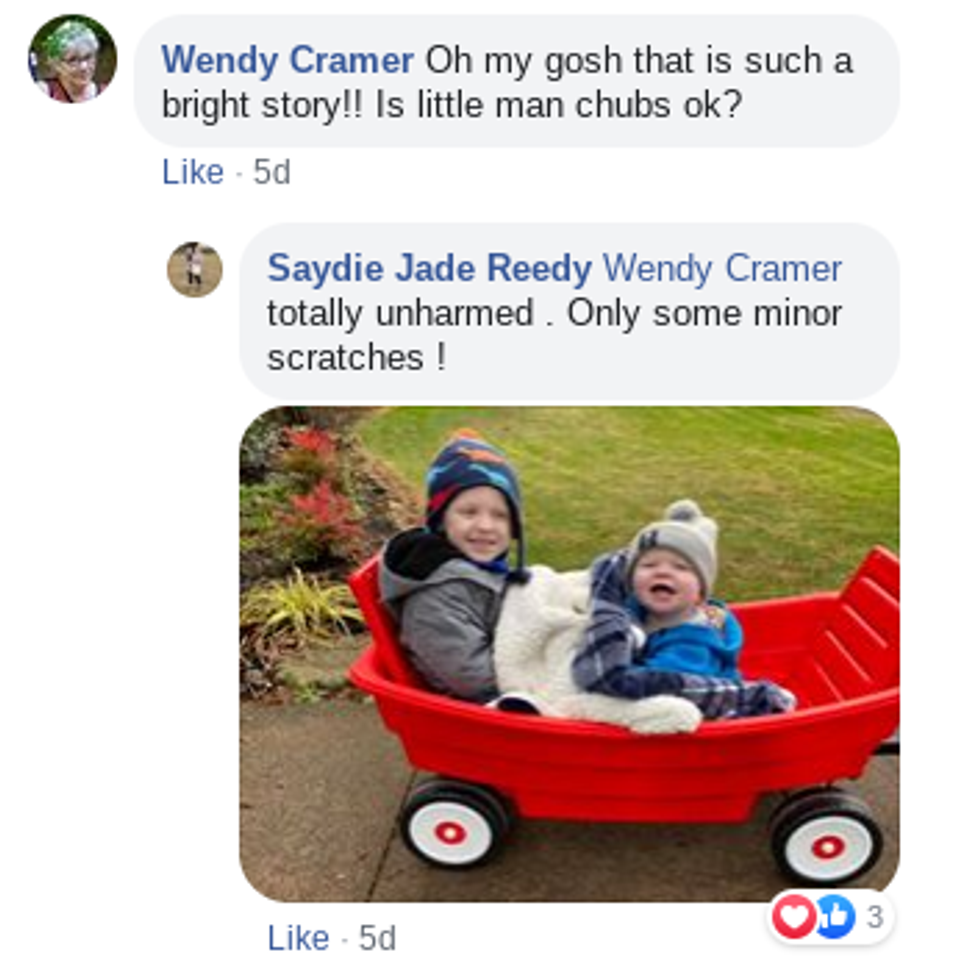Like Wendy Cramer's comment
The image size is (980, 977).
pos(192,171)
